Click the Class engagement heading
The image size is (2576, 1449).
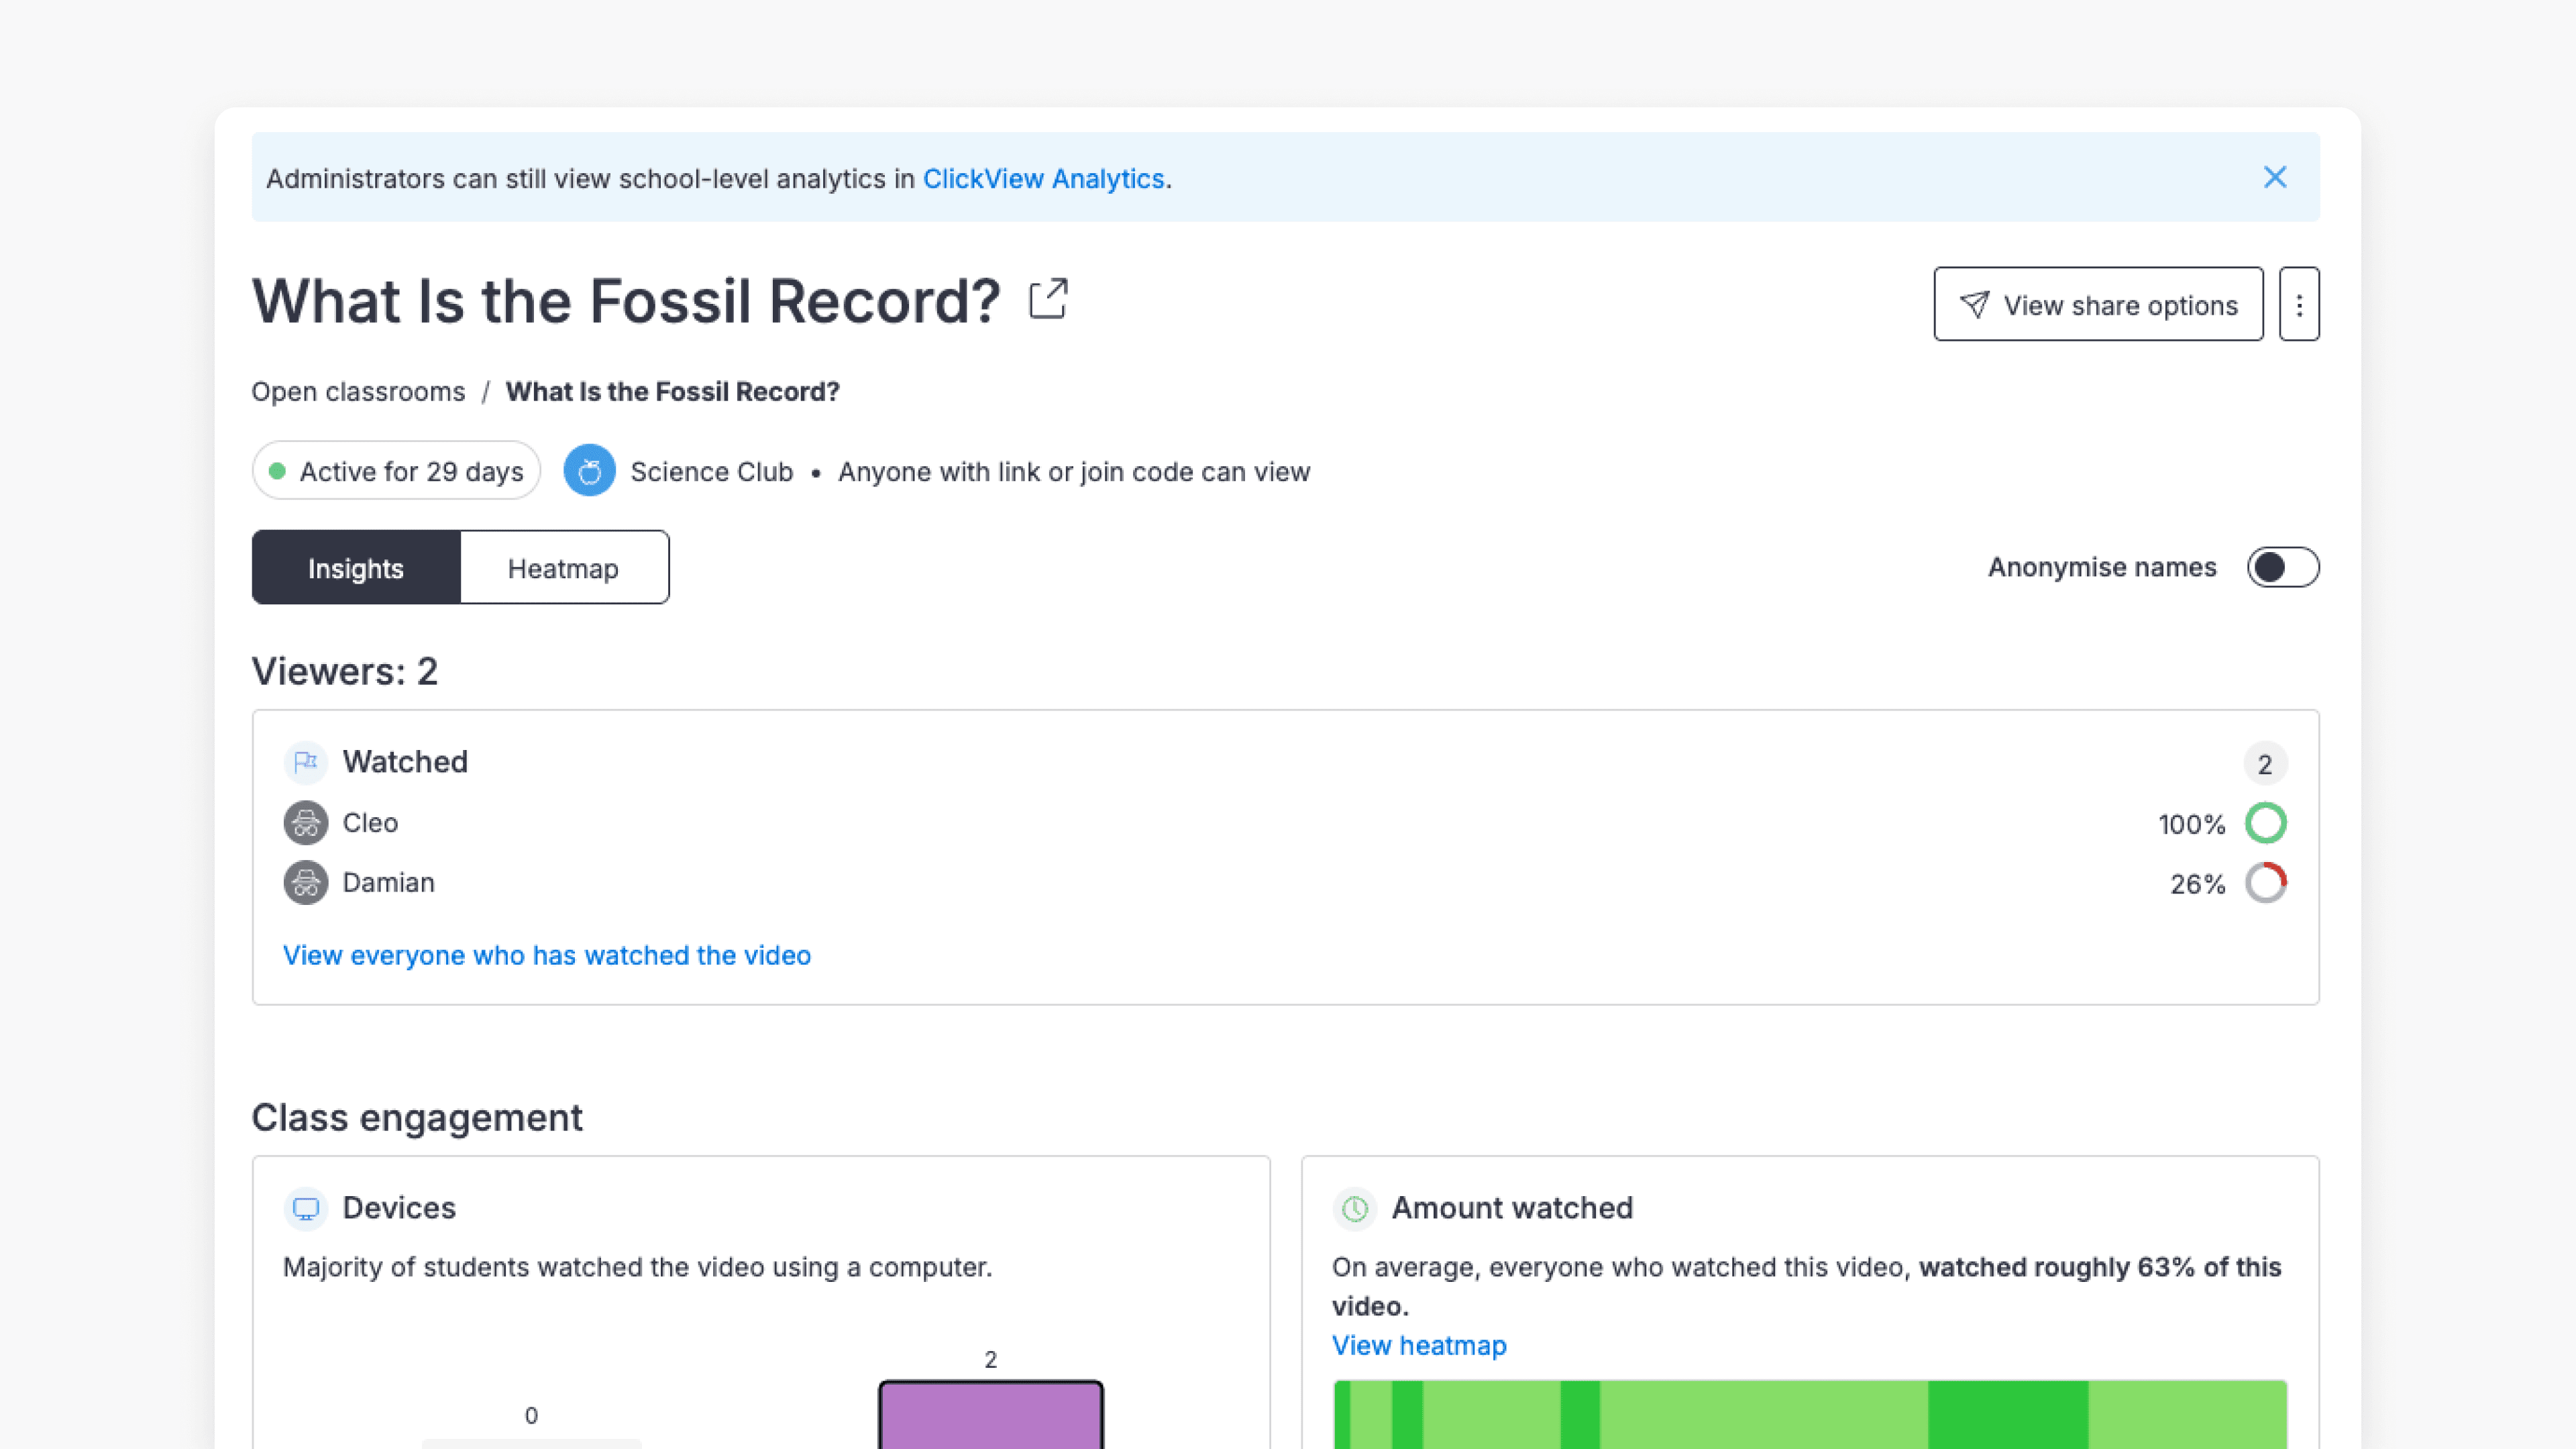(417, 1118)
